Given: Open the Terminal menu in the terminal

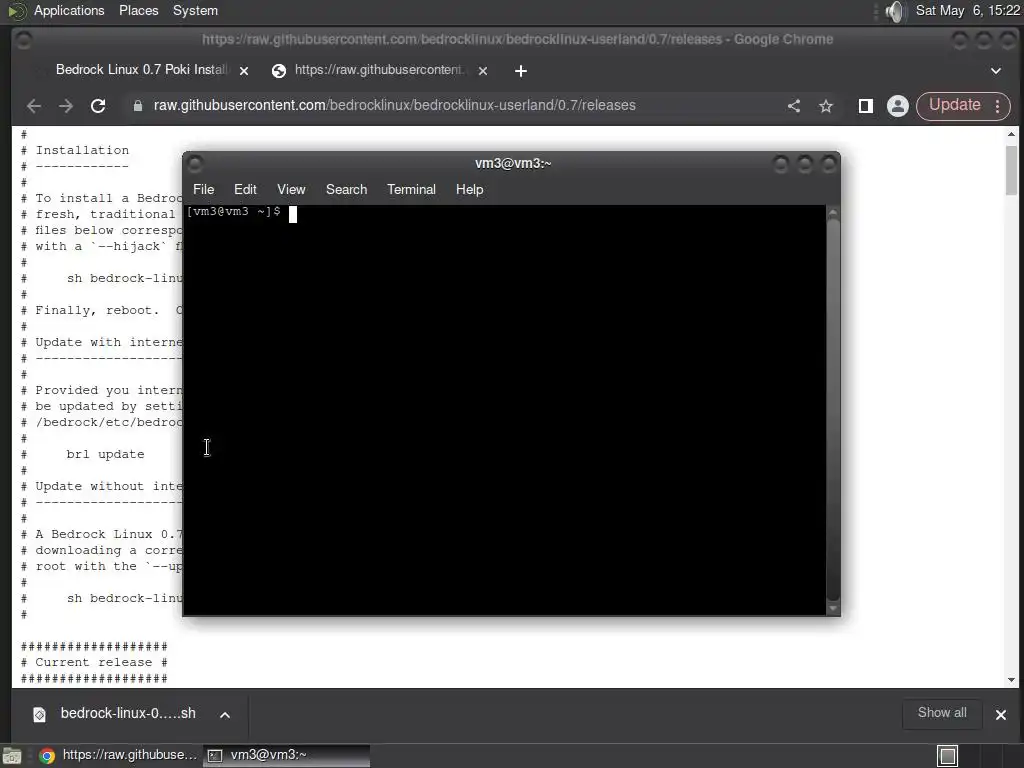Looking at the screenshot, I should (x=411, y=189).
